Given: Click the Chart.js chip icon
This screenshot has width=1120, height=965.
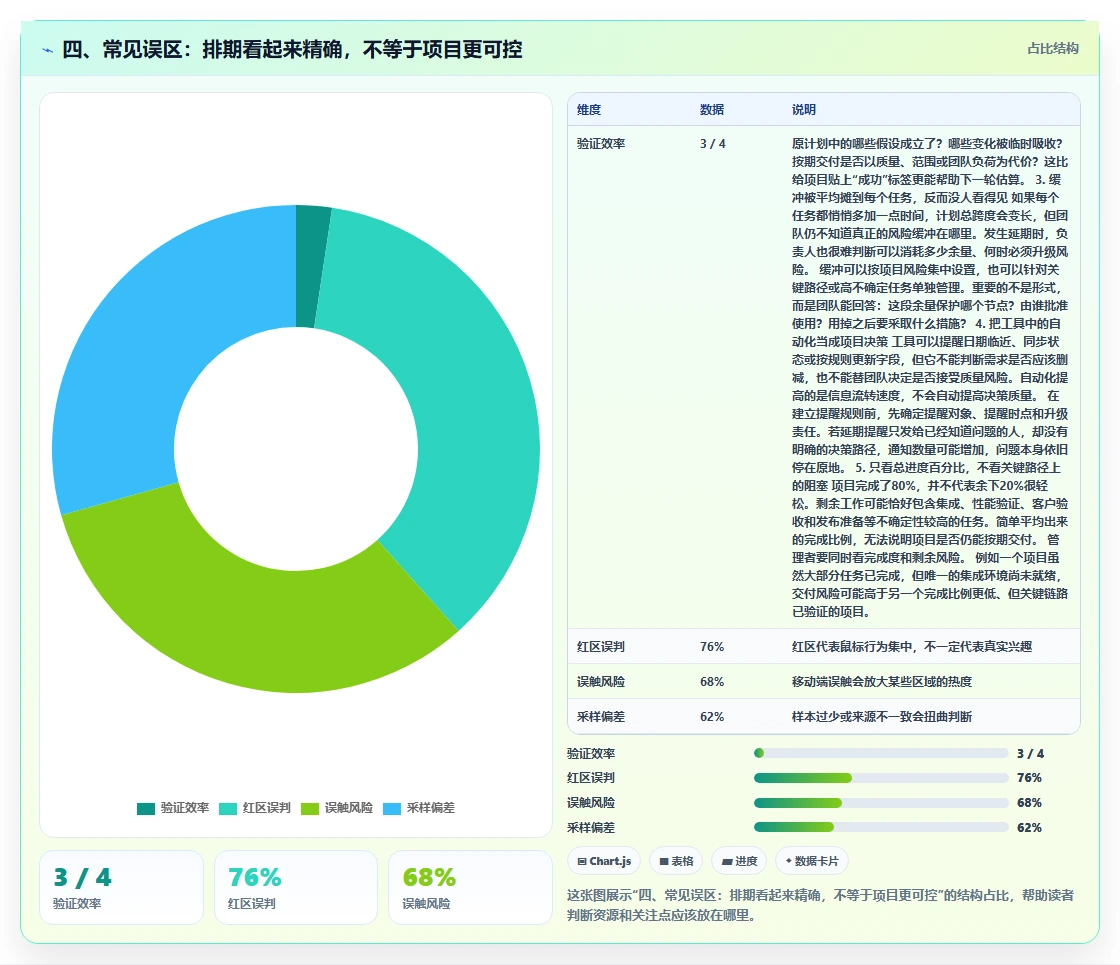Looking at the screenshot, I should click(x=582, y=861).
